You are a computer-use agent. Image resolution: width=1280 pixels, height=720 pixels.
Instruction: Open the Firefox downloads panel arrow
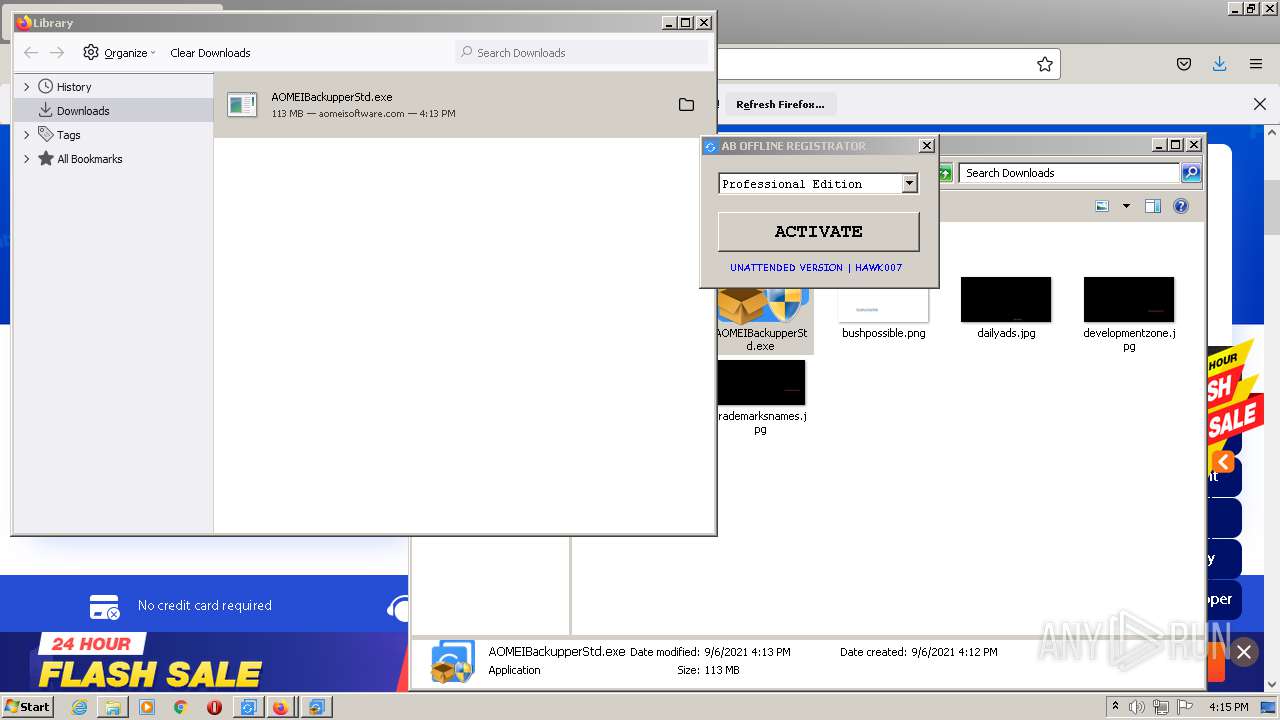pos(1219,64)
